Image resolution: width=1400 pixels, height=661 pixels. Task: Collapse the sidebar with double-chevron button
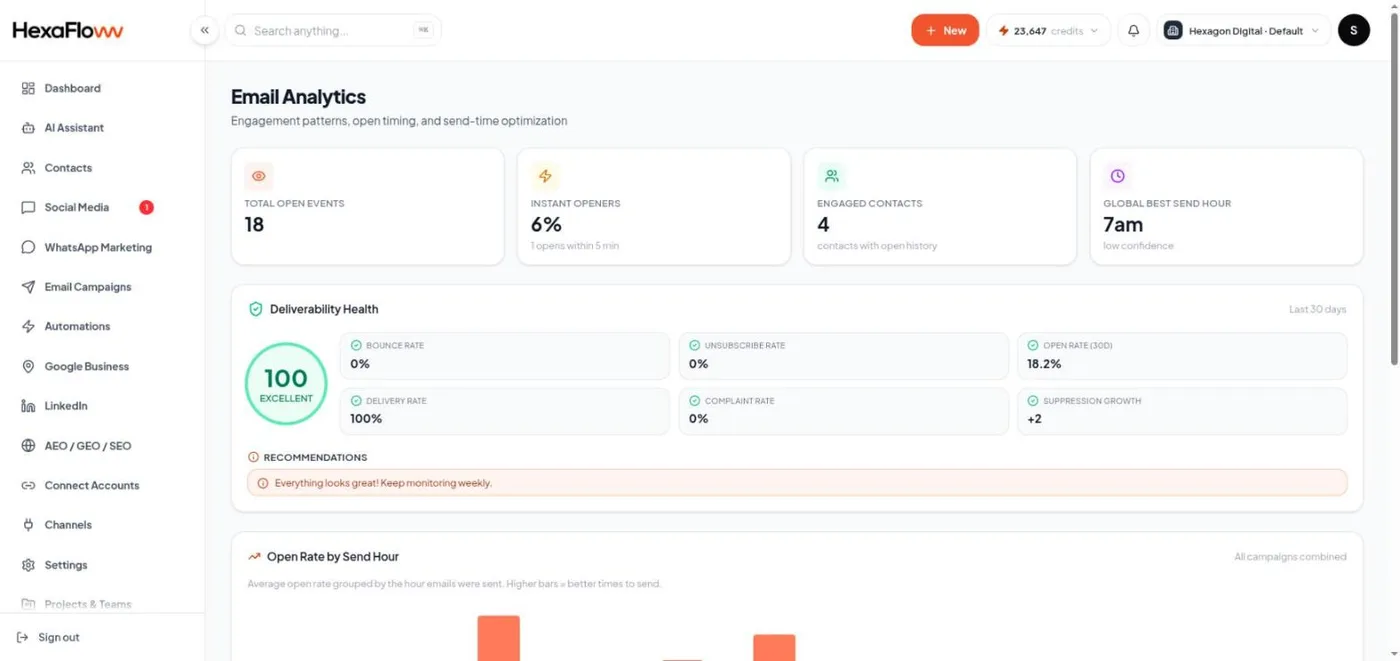pos(204,31)
